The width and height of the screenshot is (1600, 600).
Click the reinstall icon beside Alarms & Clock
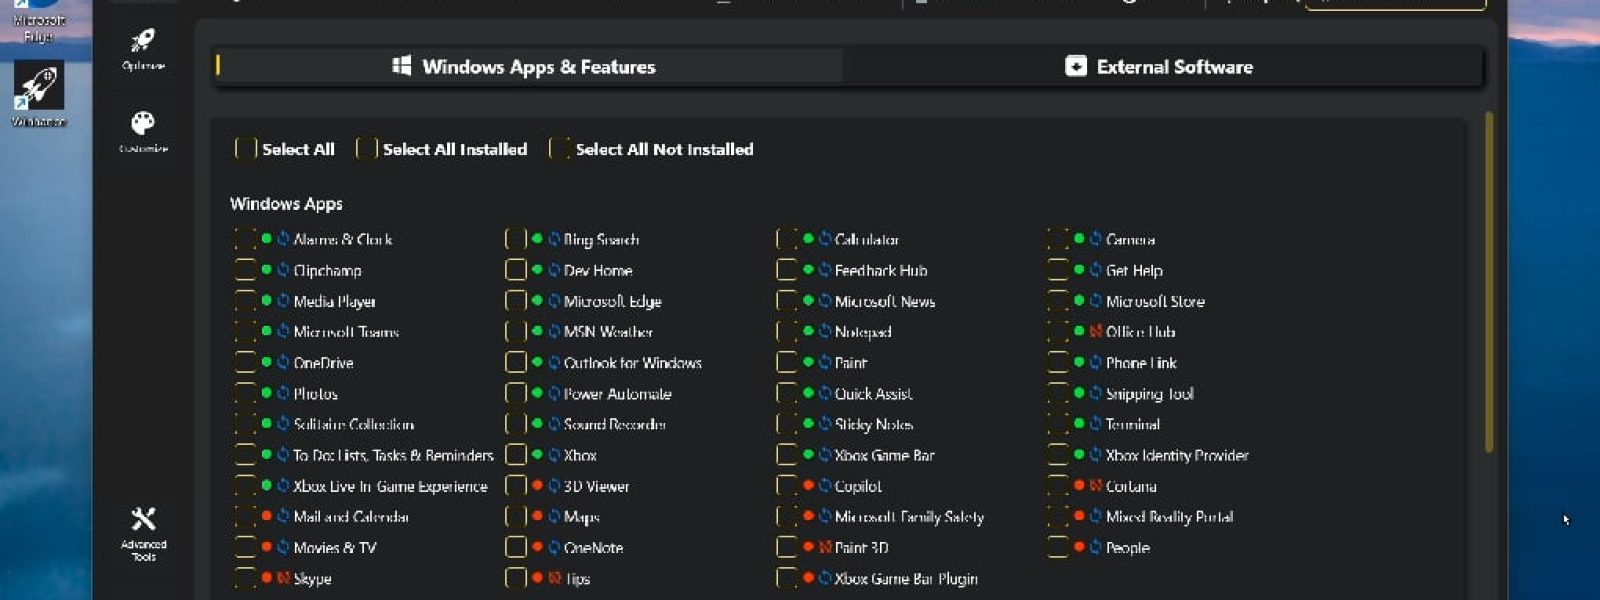[x=283, y=239]
